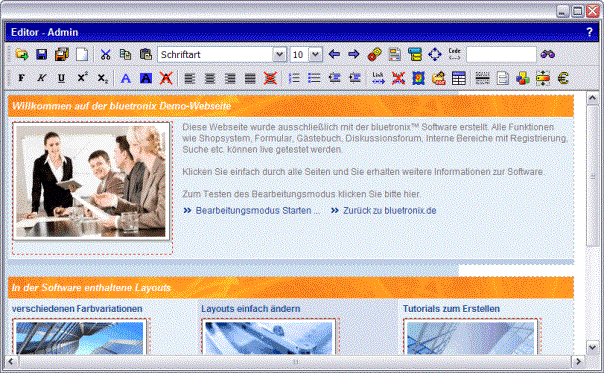Image resolution: width=604 pixels, height=373 pixels.
Task: Click the remove link red X icon
Action: (x=398, y=78)
